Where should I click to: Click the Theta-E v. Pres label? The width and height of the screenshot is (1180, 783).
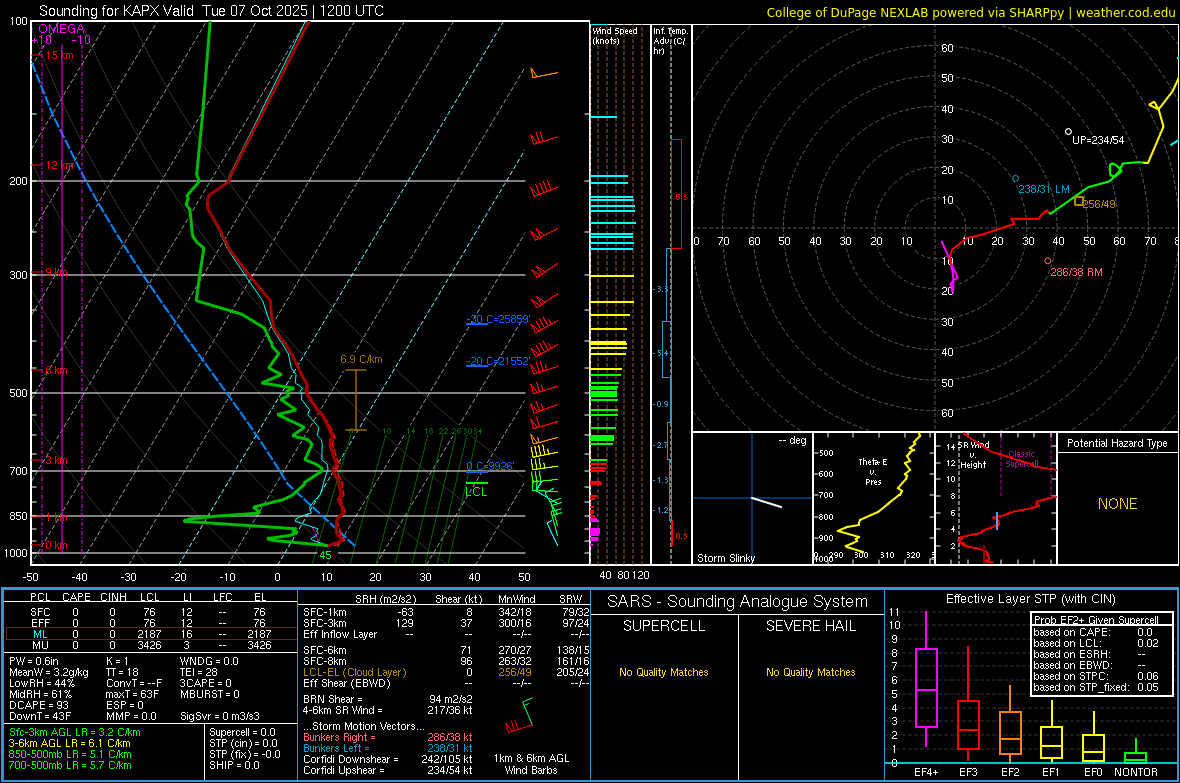[873, 471]
